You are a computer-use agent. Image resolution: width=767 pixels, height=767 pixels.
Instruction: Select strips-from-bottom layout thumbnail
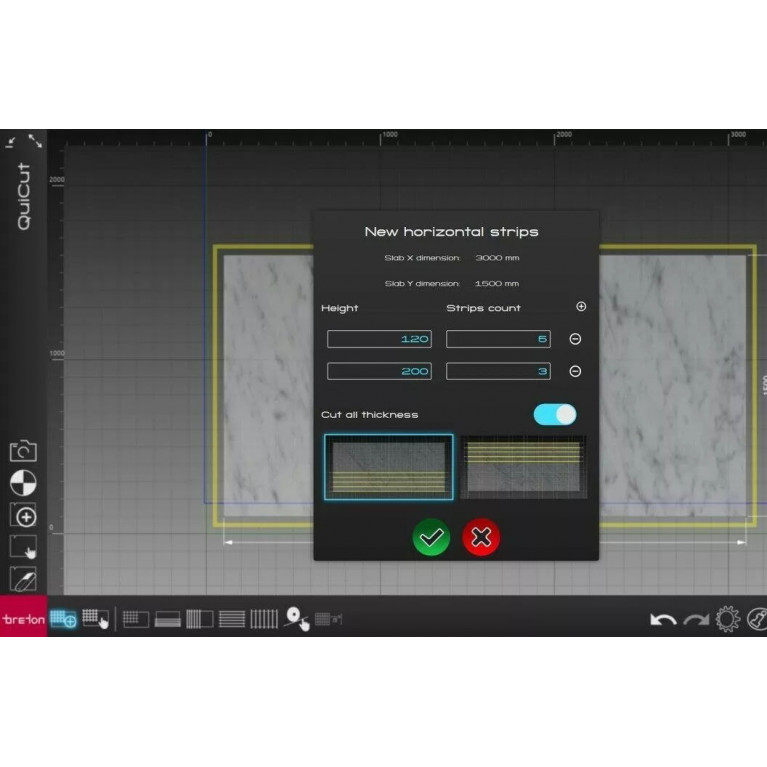coord(388,467)
